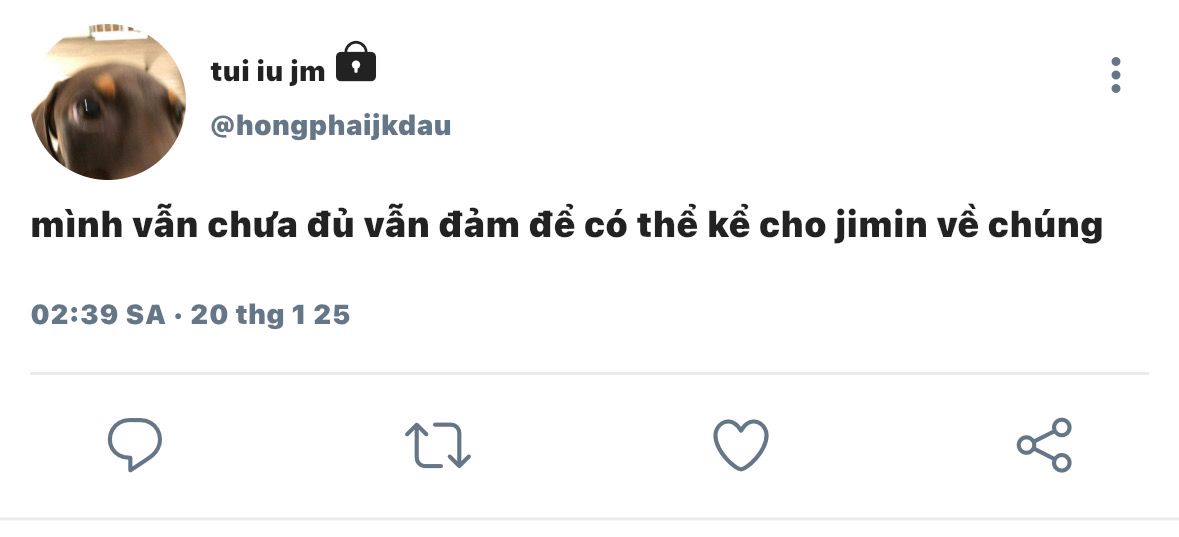Viewport: 1179px width, 537px height.
Task: Retweet this post with the arrows icon
Action: [438, 444]
